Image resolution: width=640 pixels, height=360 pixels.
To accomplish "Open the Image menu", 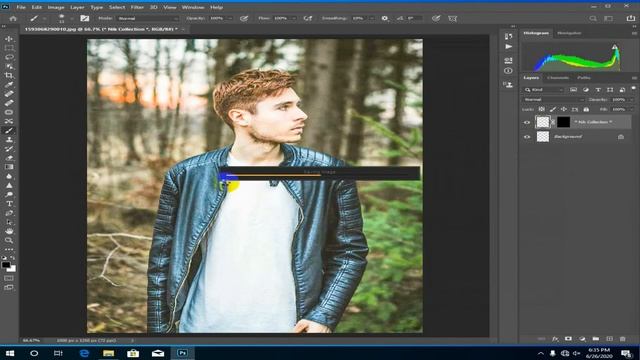I will [56, 7].
